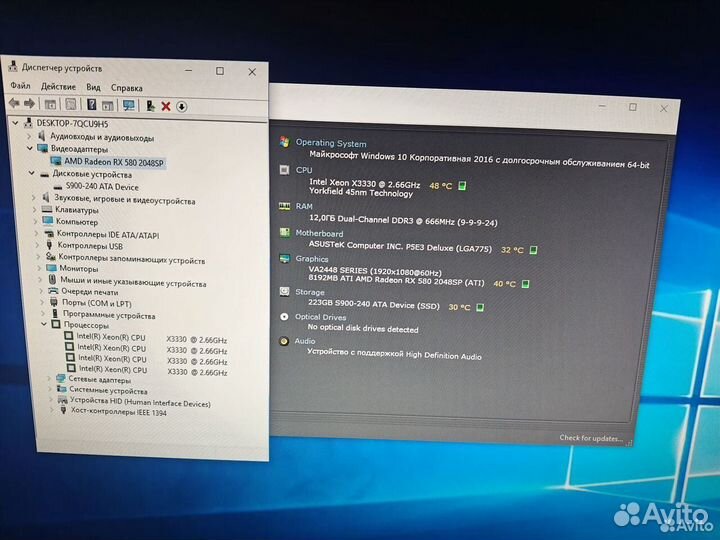The height and width of the screenshot is (540, 720).
Task: Click the Motherboard temperature indicator icon
Action: (x=534, y=250)
